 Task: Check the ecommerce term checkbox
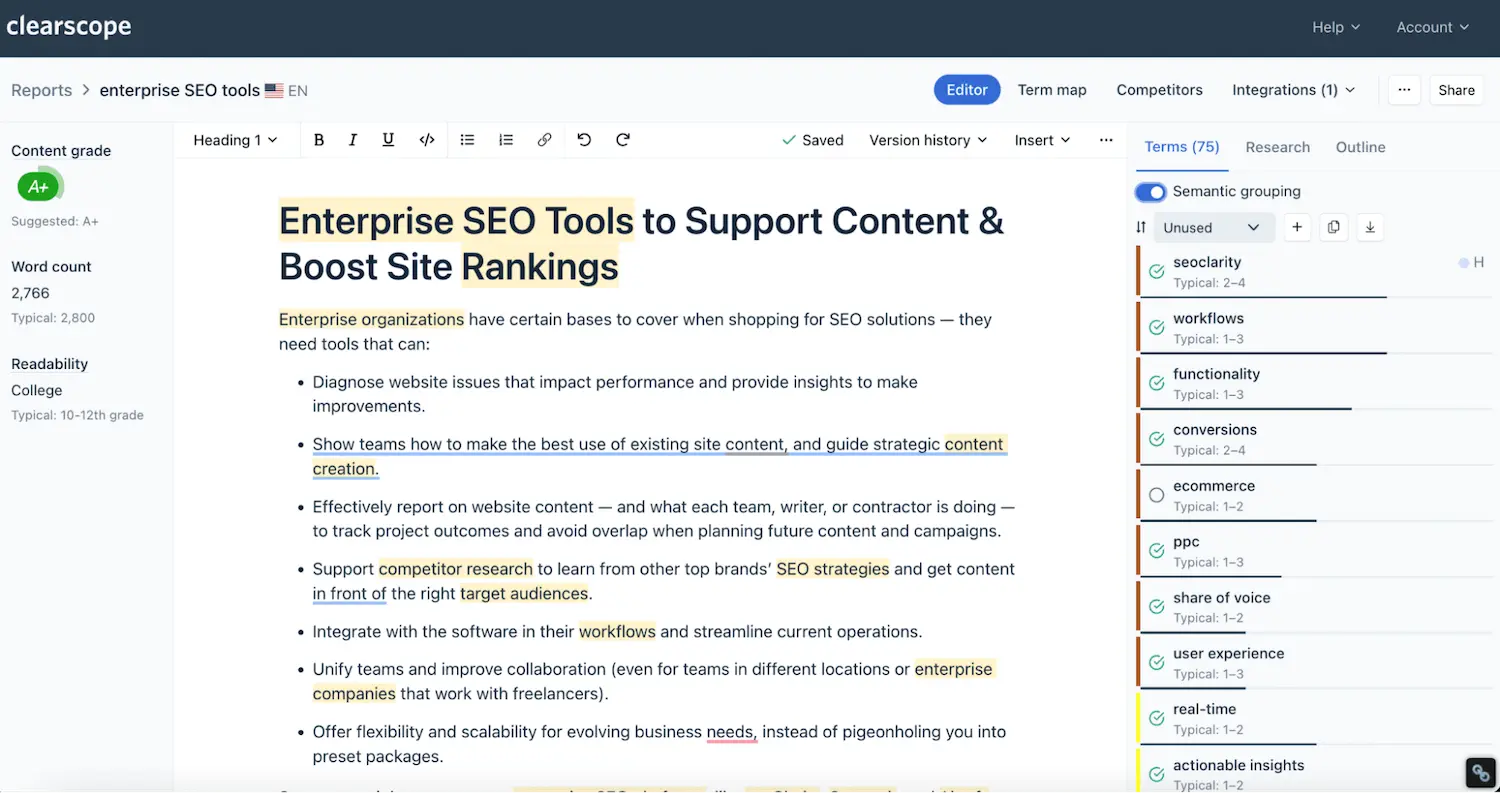(1157, 493)
